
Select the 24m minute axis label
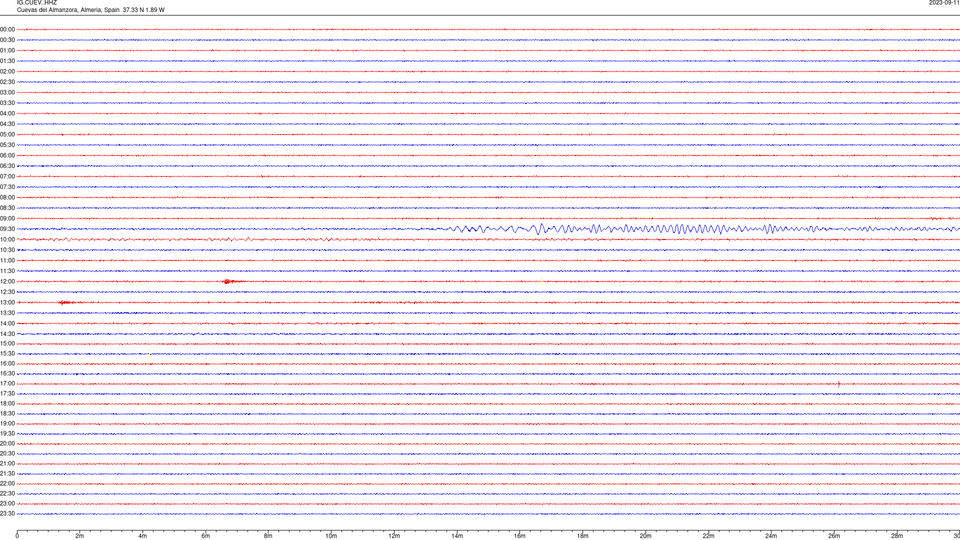(771, 536)
